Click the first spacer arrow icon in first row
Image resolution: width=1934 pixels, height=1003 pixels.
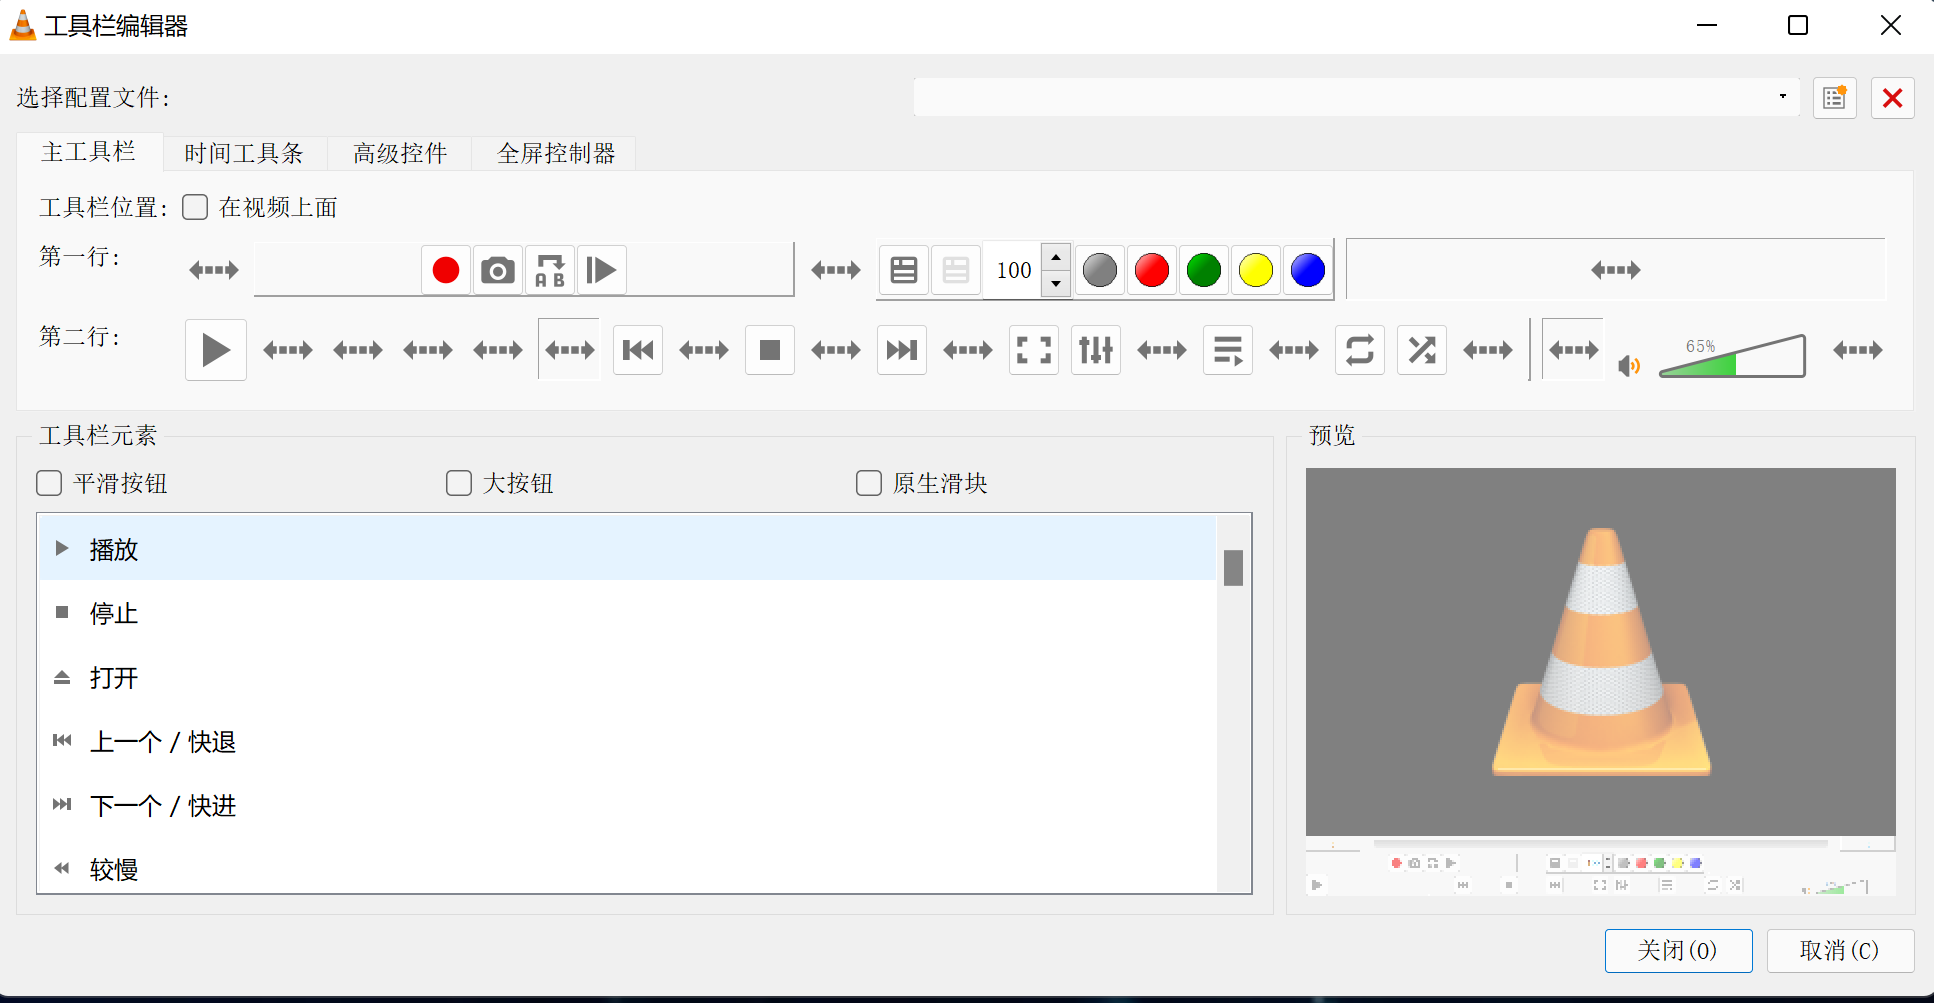pyautogui.click(x=214, y=270)
